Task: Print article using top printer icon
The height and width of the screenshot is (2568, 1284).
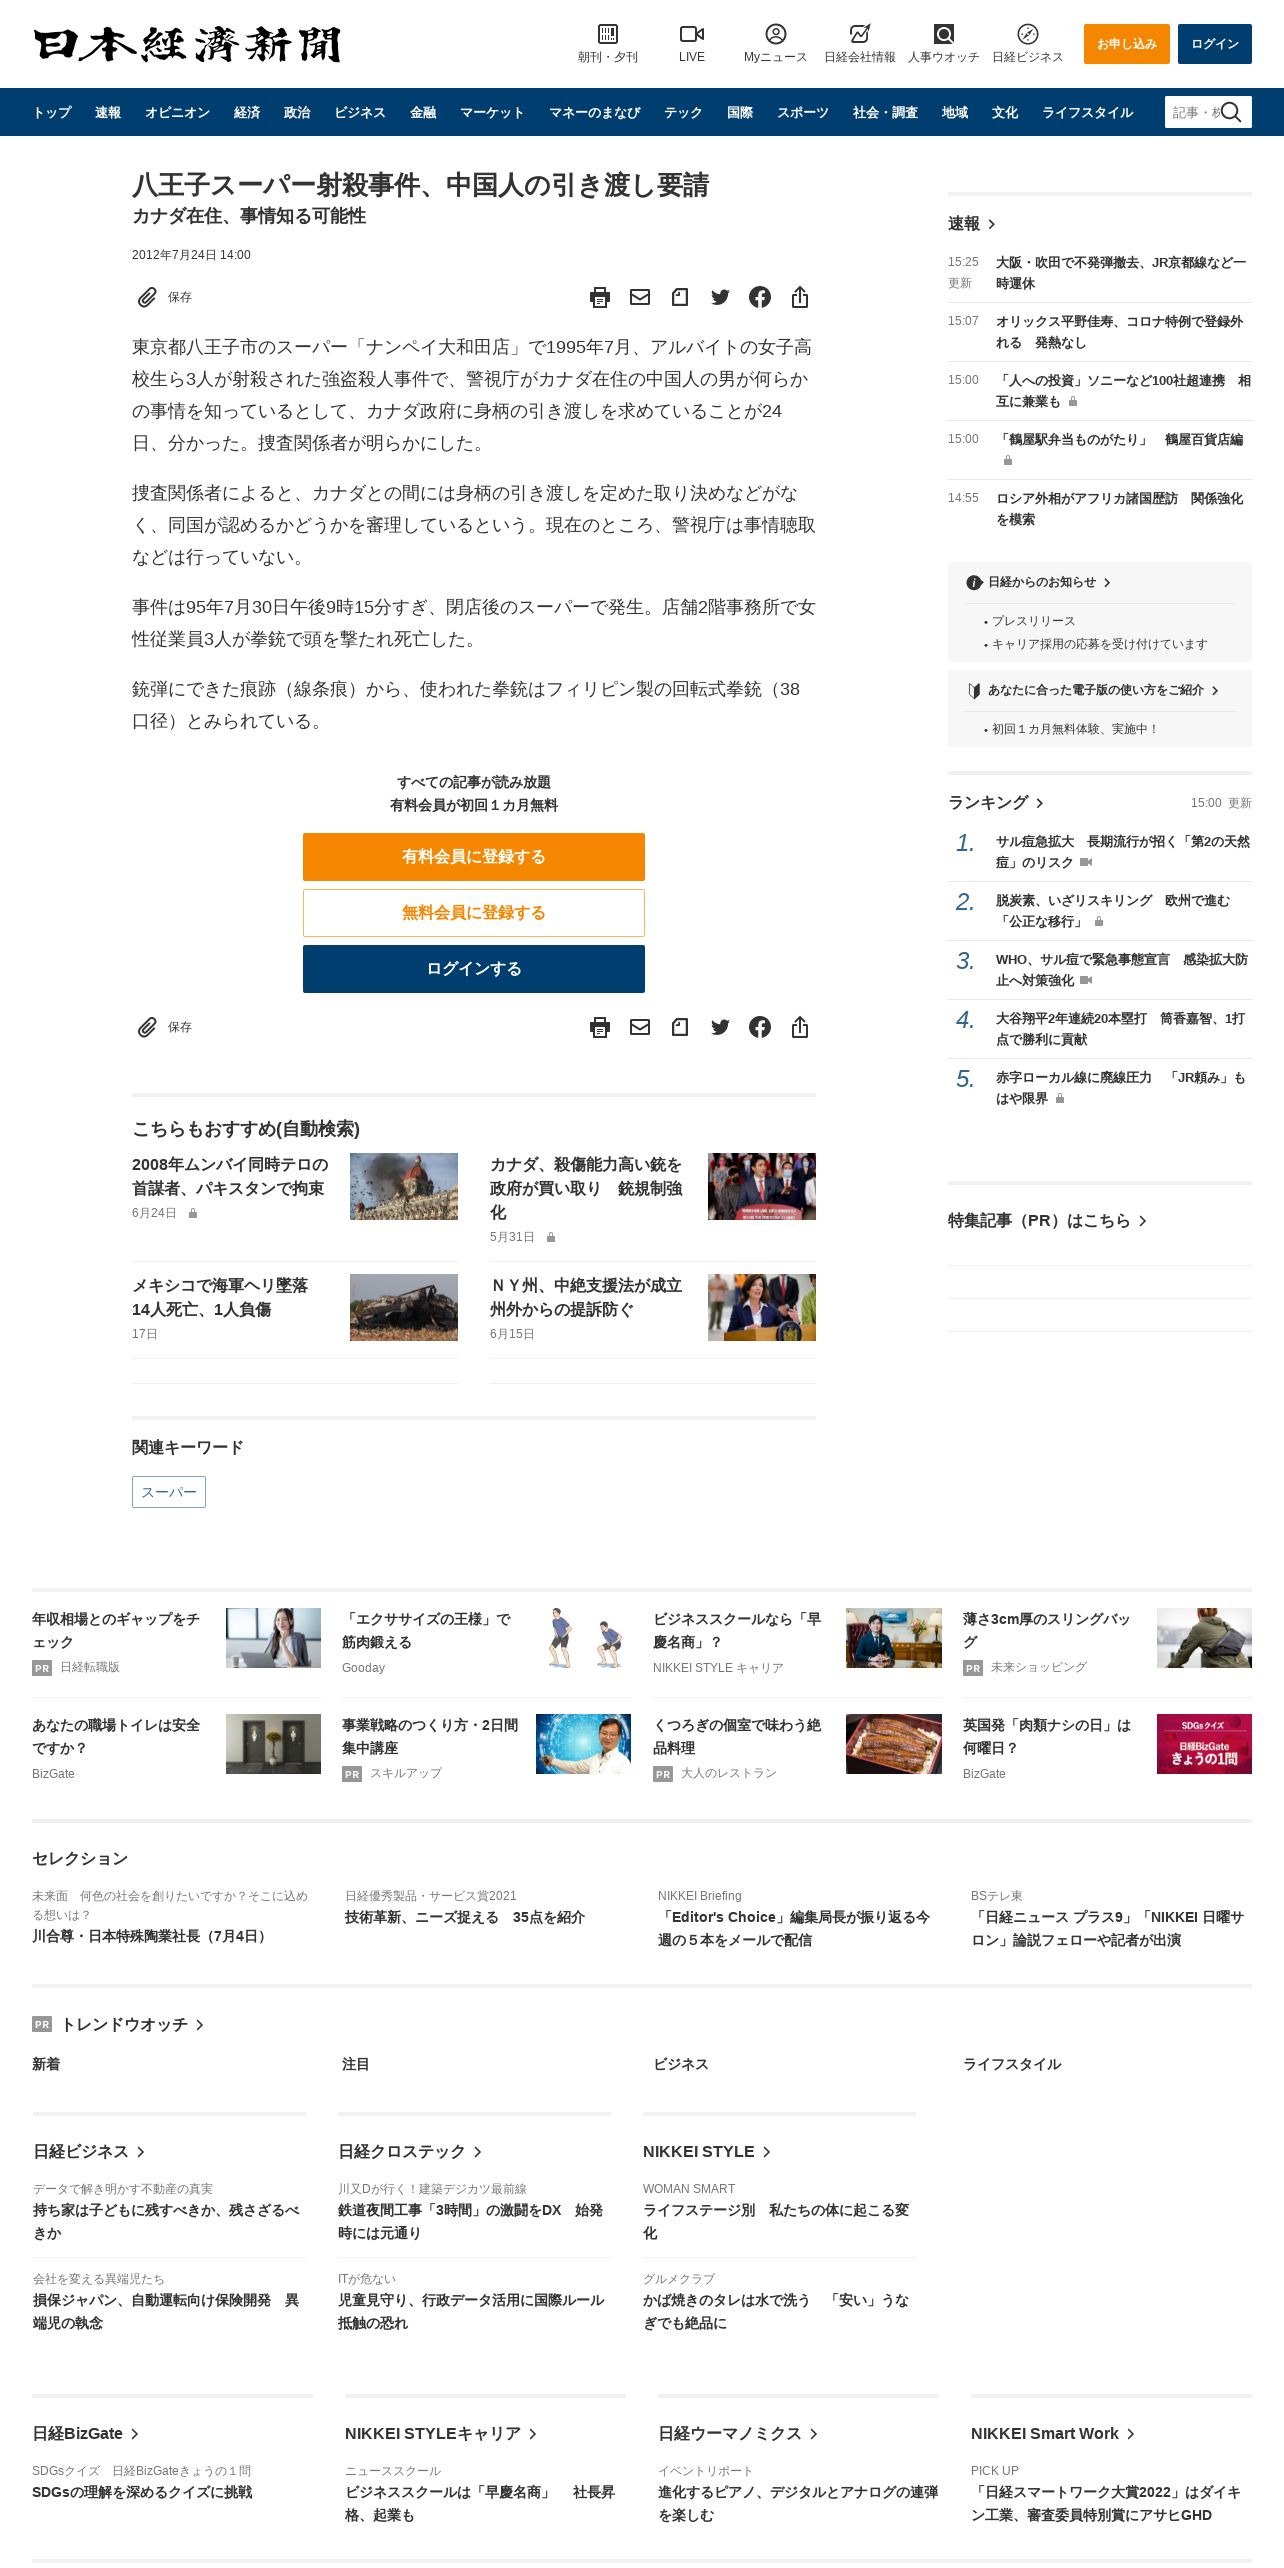Action: click(x=600, y=297)
